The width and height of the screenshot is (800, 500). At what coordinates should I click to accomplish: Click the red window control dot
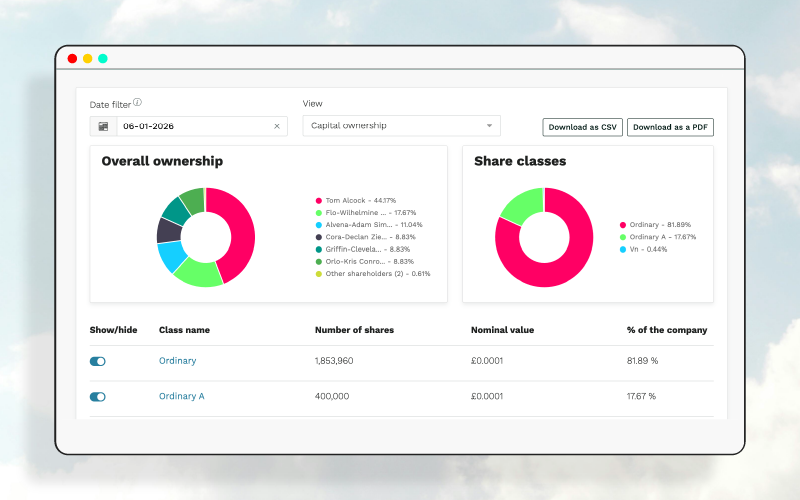[72, 59]
